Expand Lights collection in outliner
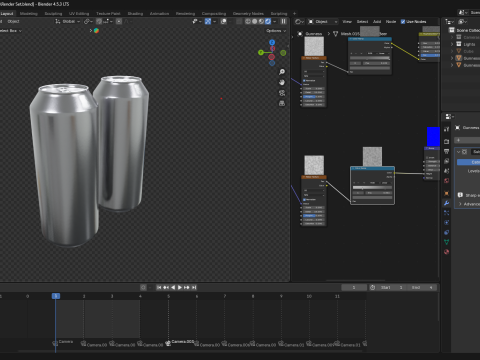480x360 pixels. pyautogui.click(x=452, y=44)
